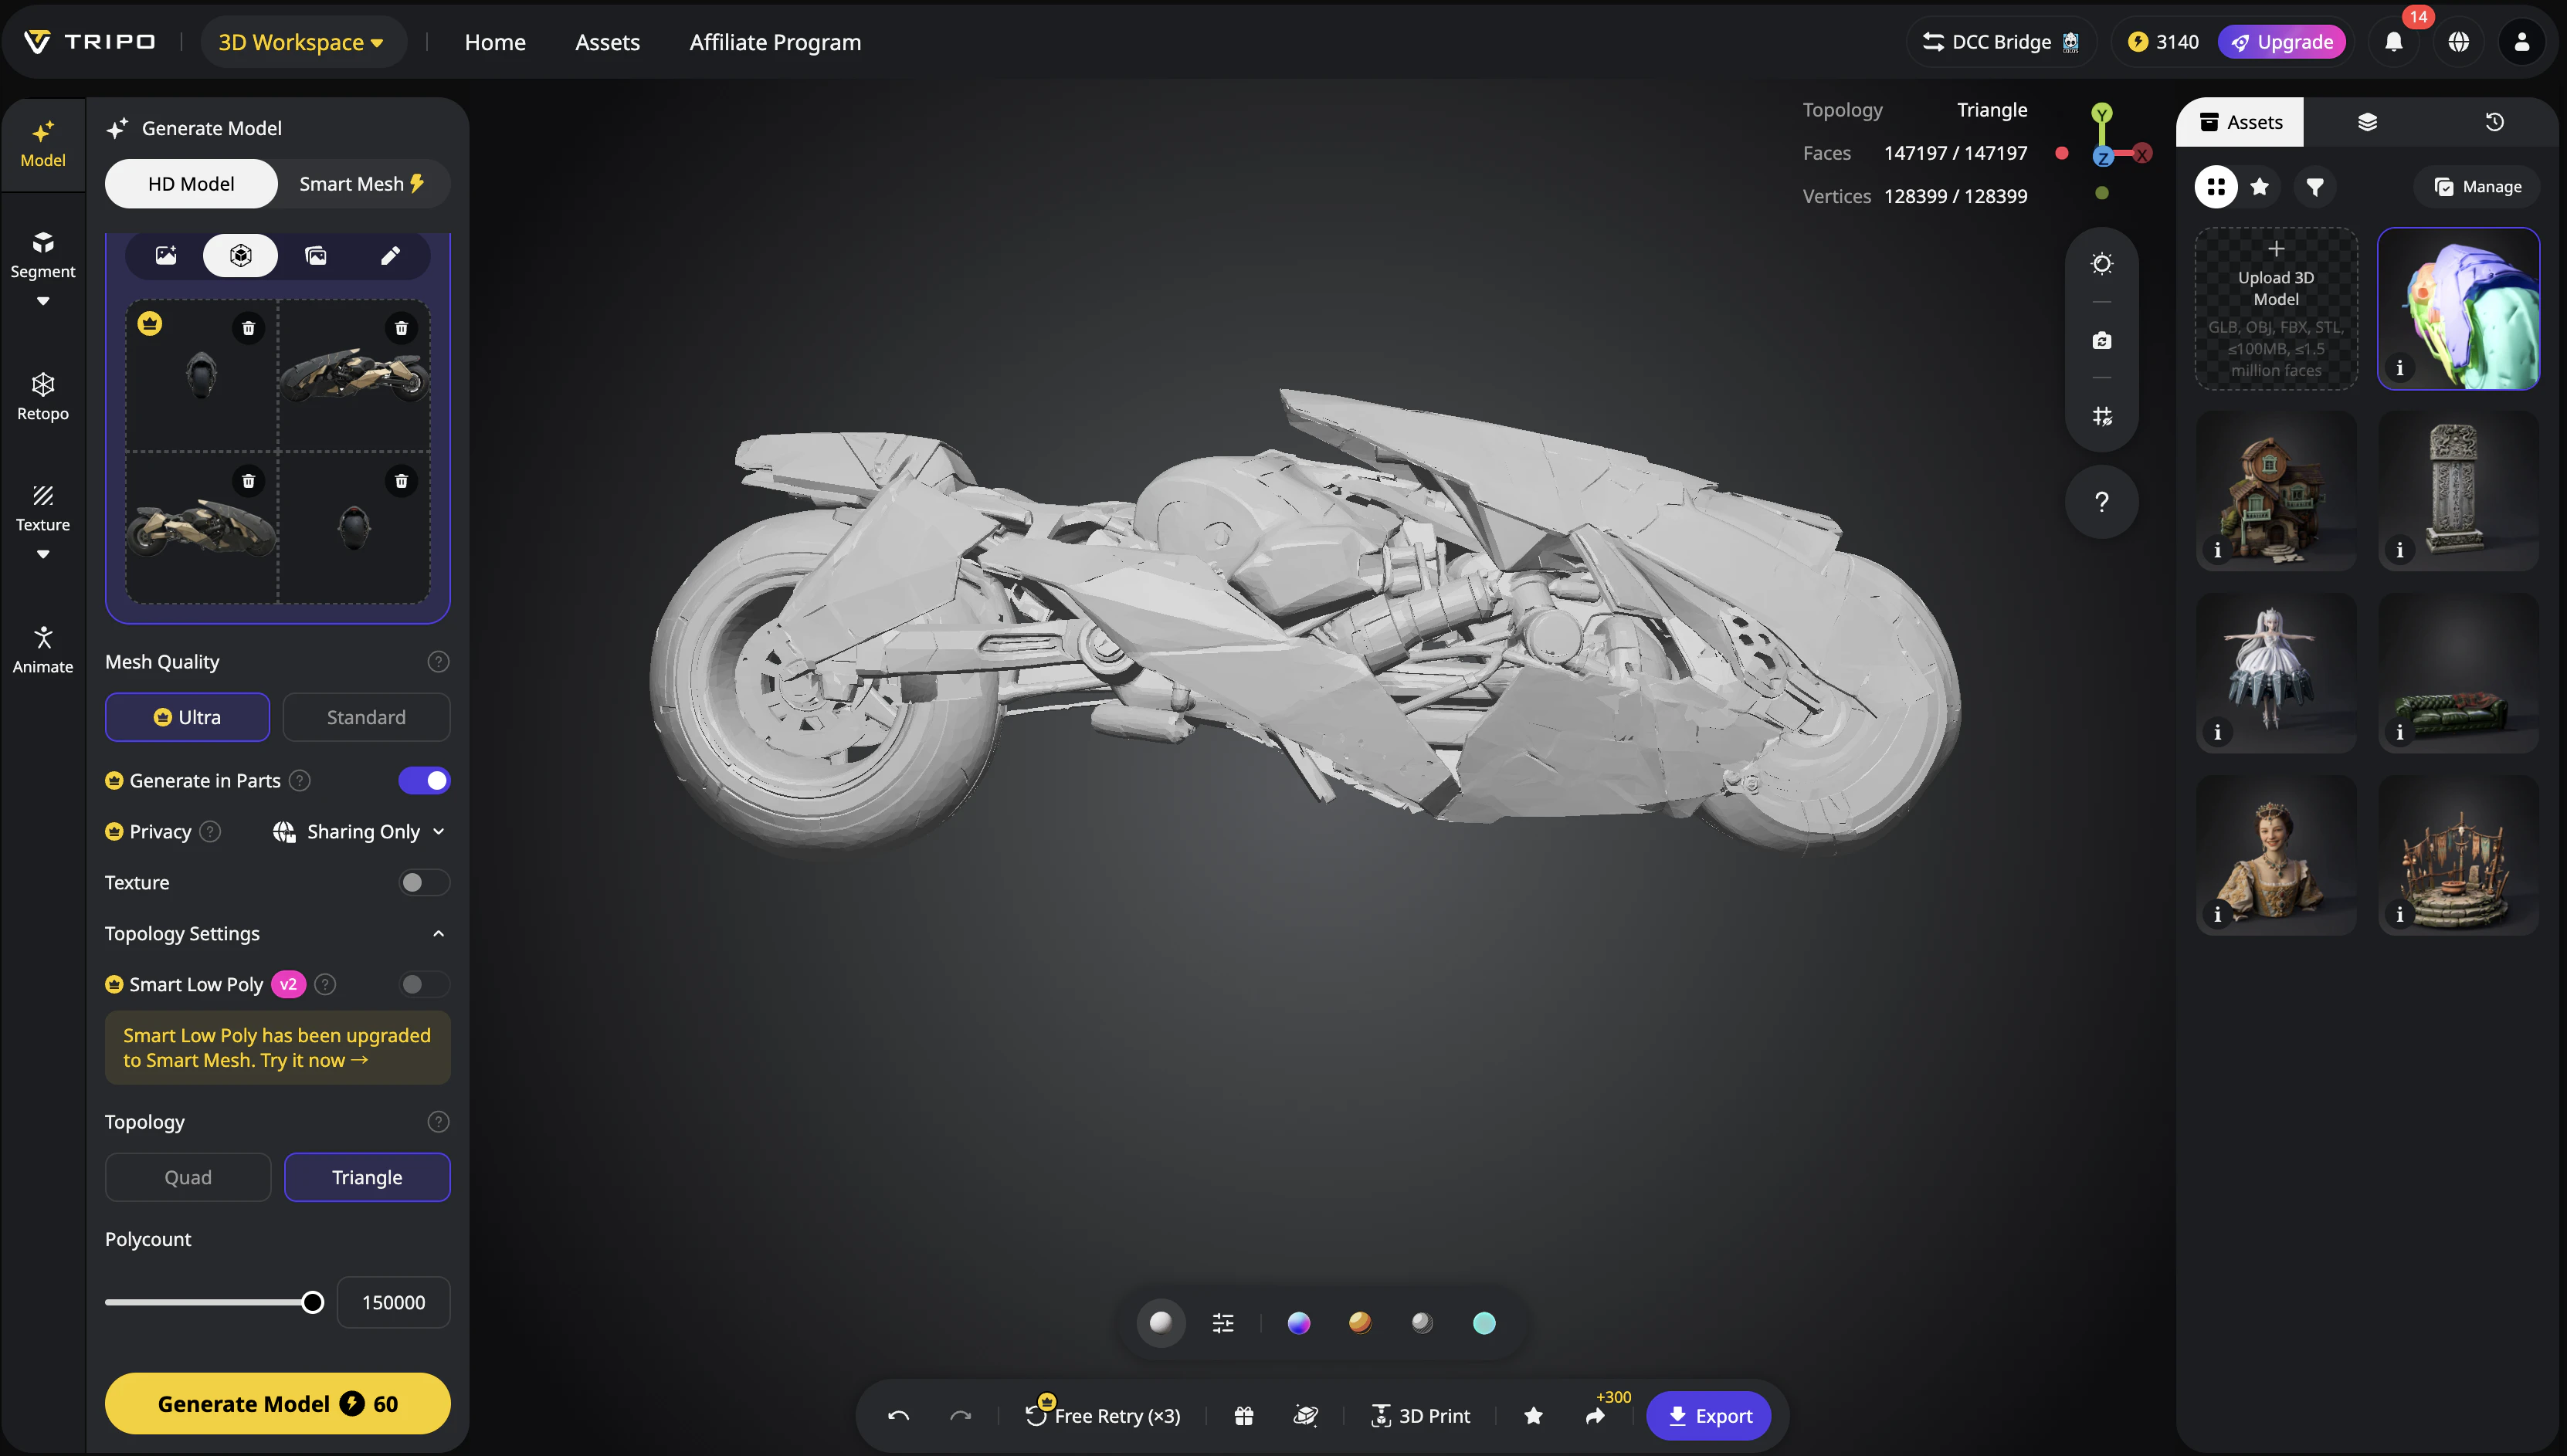Screen dimensions: 2567x1456
Task: Click Upgrade button
Action: coord(2282,42)
